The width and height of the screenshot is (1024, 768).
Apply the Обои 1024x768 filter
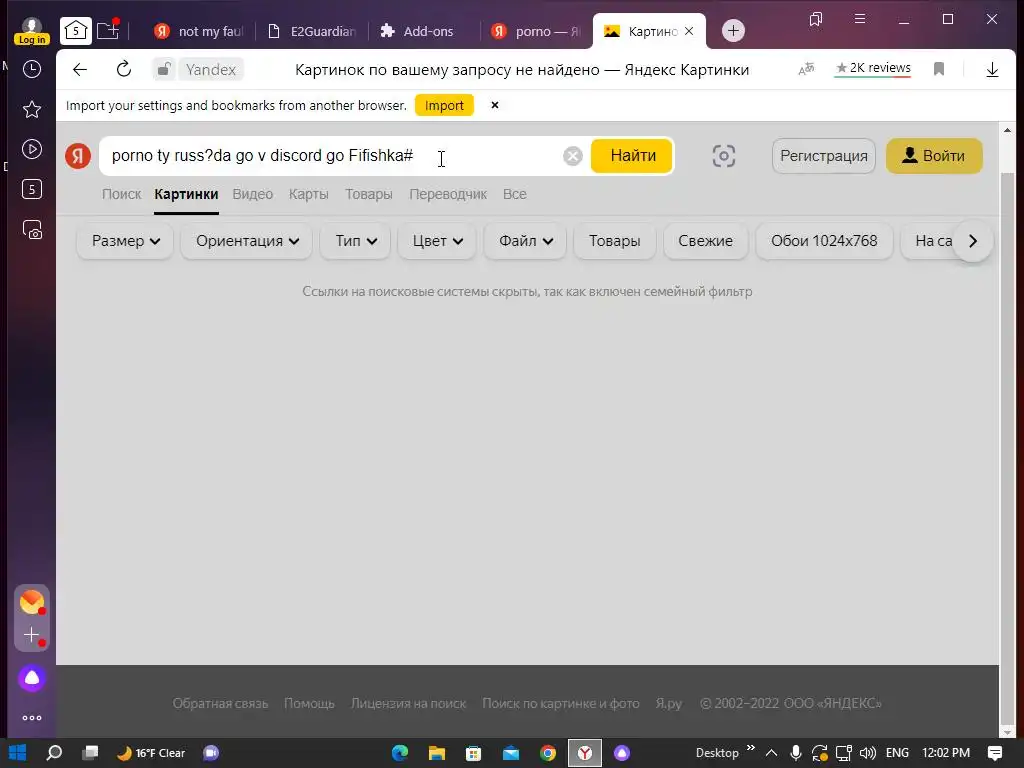click(824, 241)
